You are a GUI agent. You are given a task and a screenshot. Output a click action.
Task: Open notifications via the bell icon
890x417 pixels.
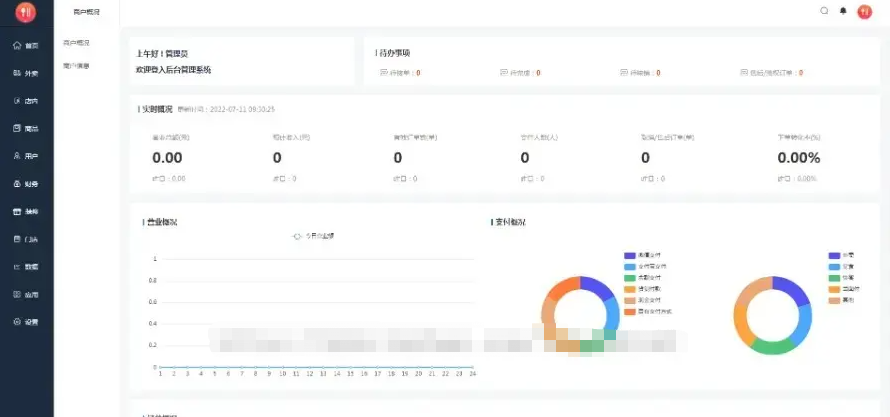[x=843, y=11]
